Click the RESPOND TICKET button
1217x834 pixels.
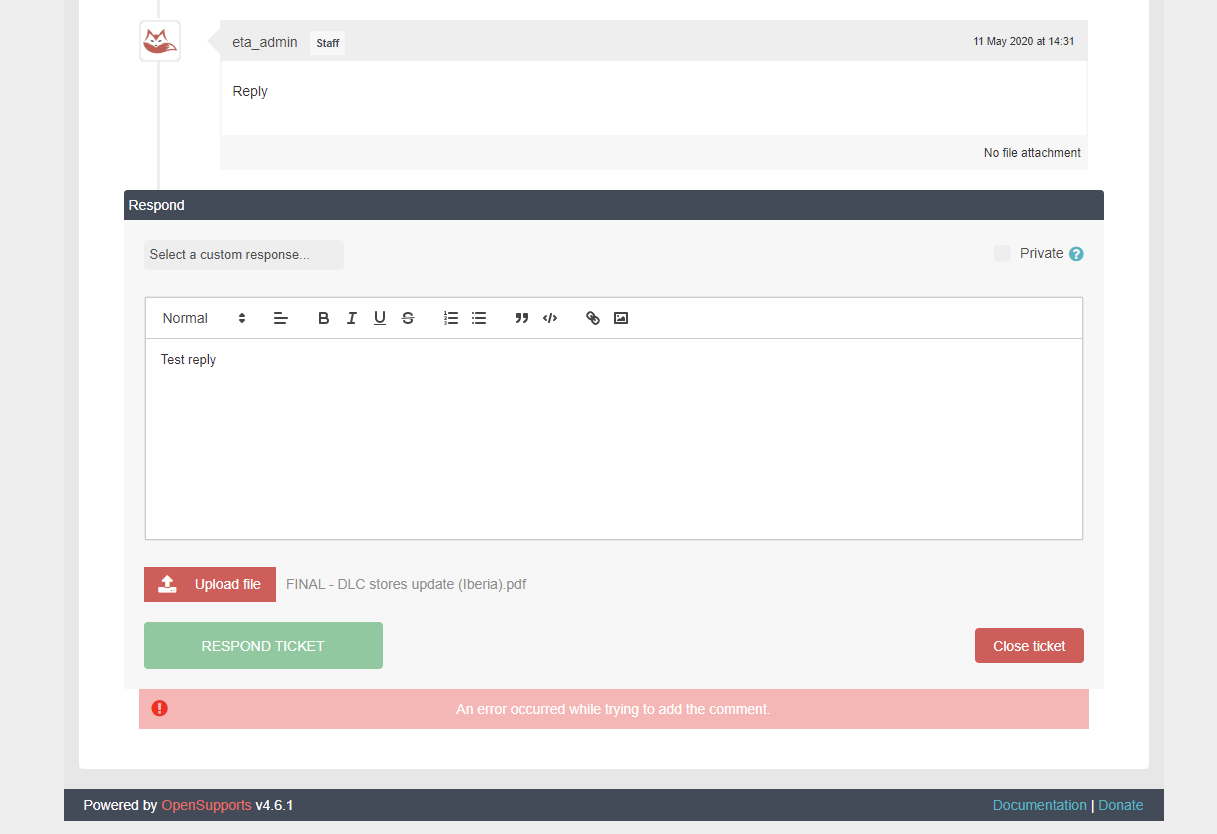(263, 645)
